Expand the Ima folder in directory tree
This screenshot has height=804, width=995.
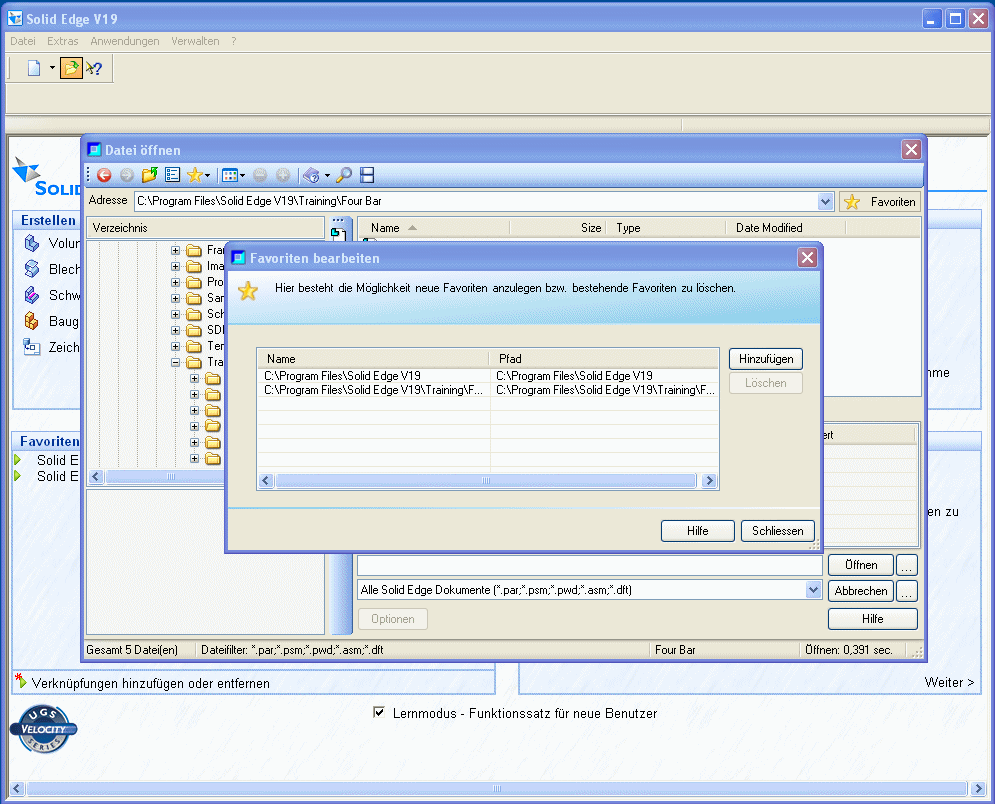click(x=176, y=266)
